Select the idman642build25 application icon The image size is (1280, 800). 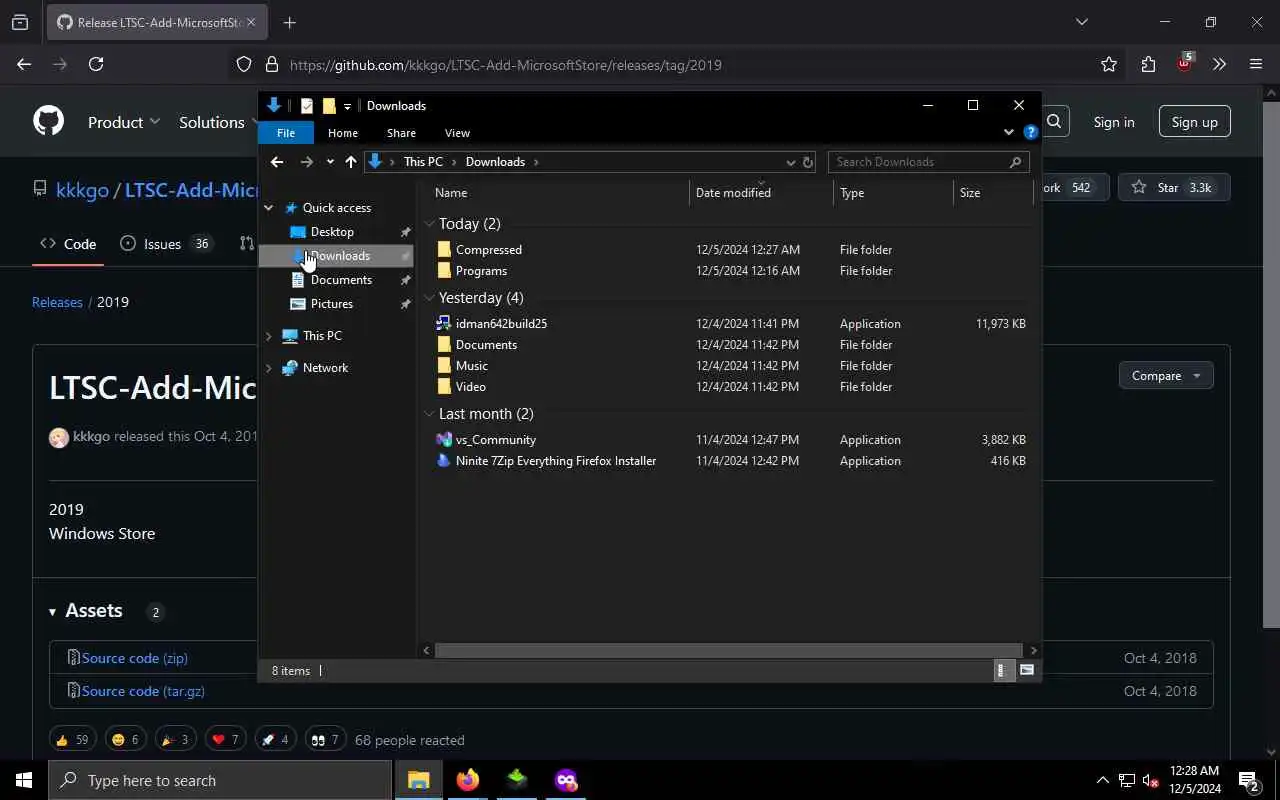point(444,324)
